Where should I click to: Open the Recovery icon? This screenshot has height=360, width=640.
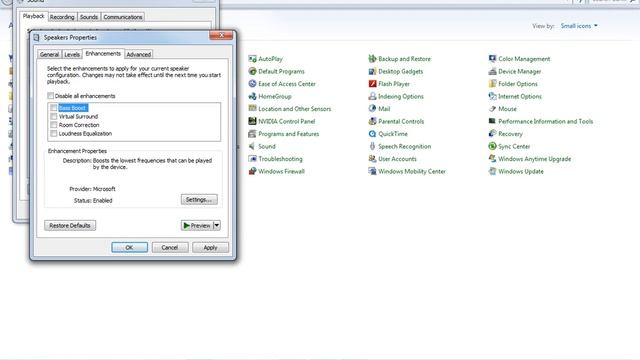pos(492,134)
